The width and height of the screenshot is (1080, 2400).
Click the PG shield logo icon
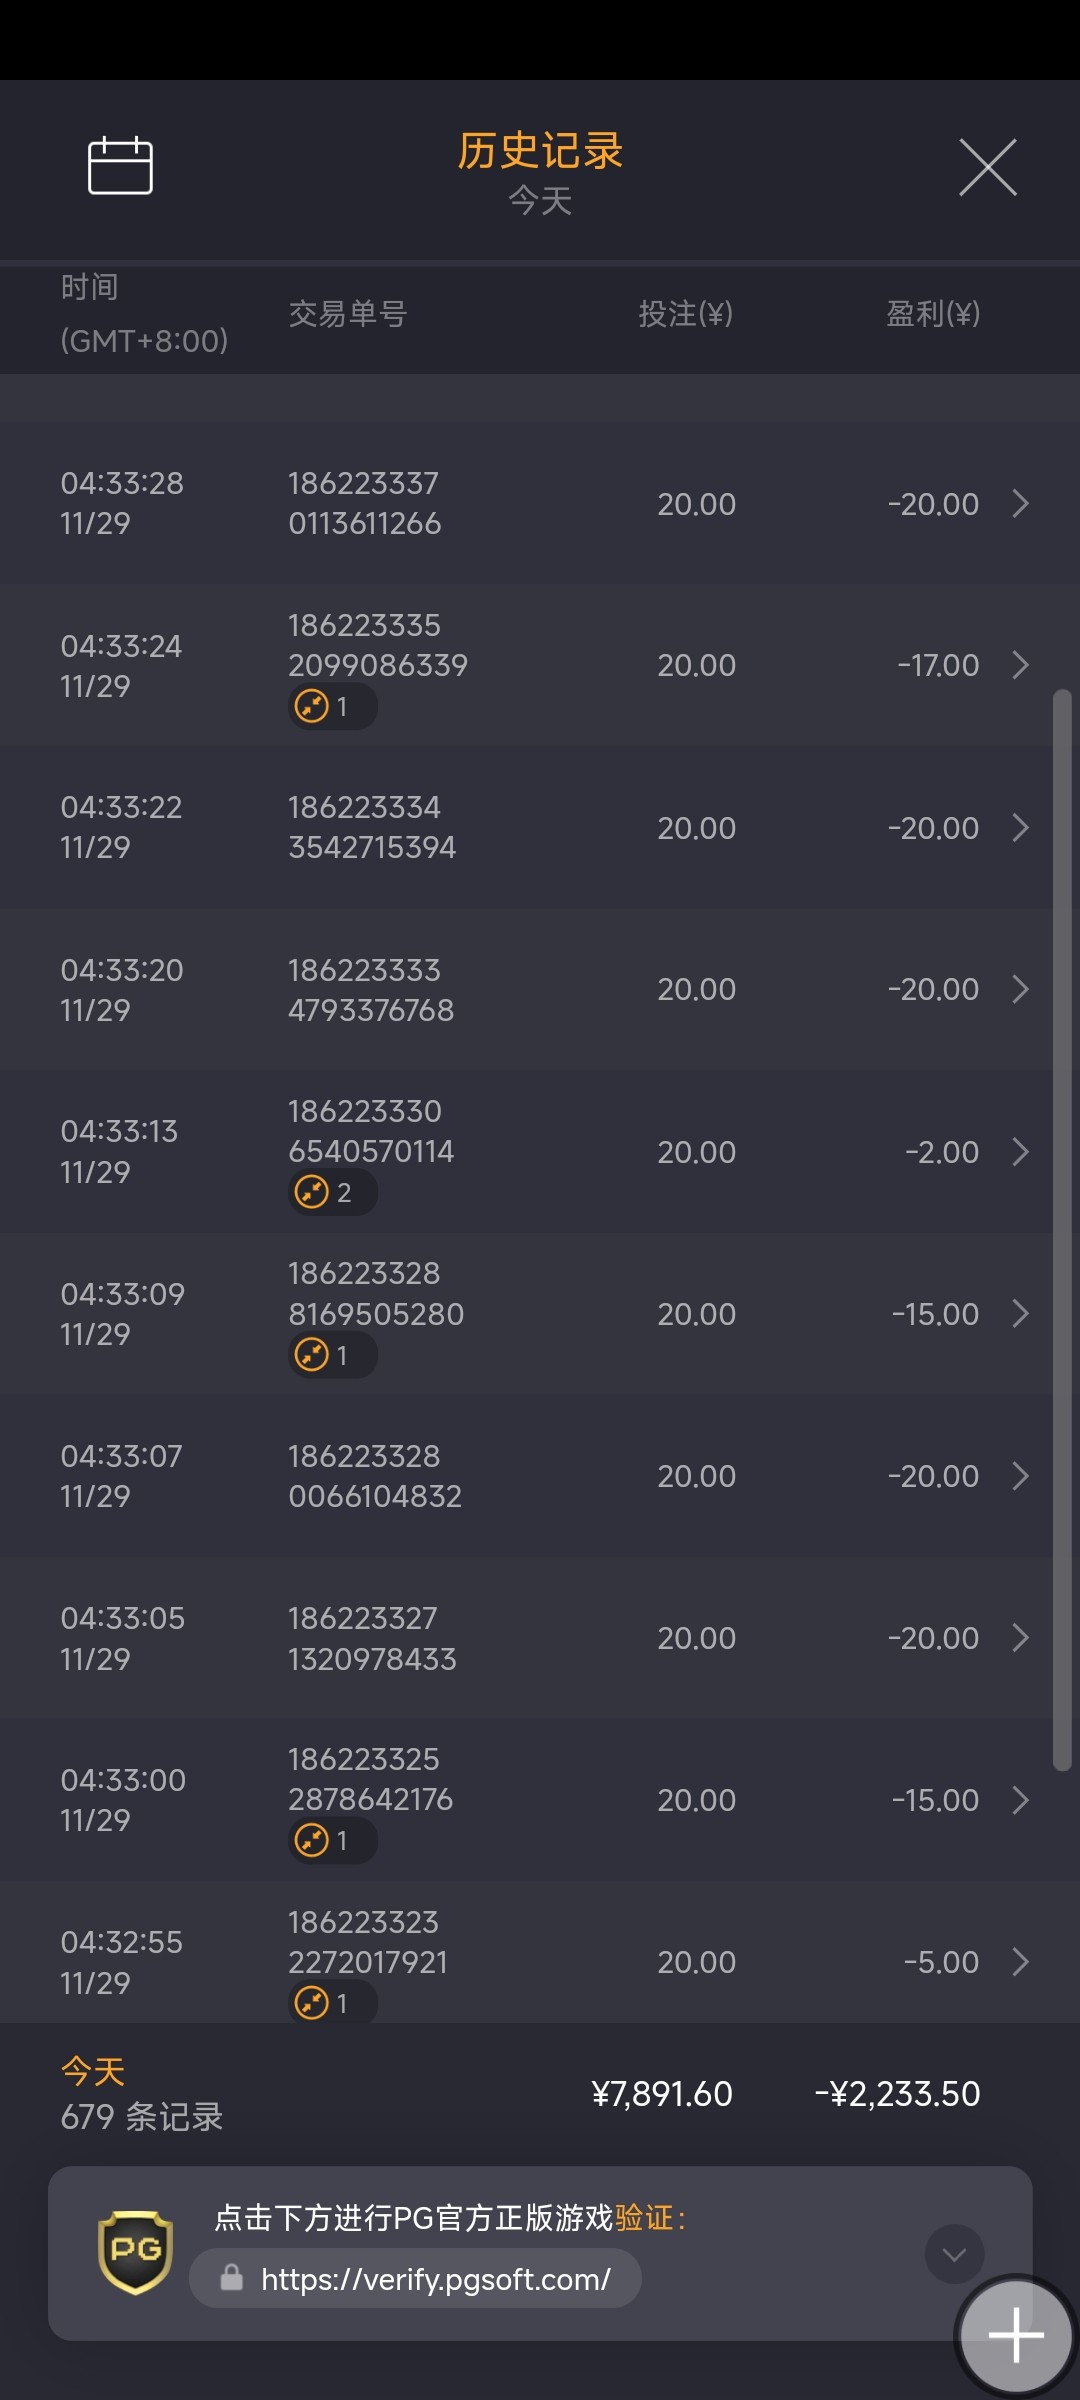click(x=135, y=2252)
